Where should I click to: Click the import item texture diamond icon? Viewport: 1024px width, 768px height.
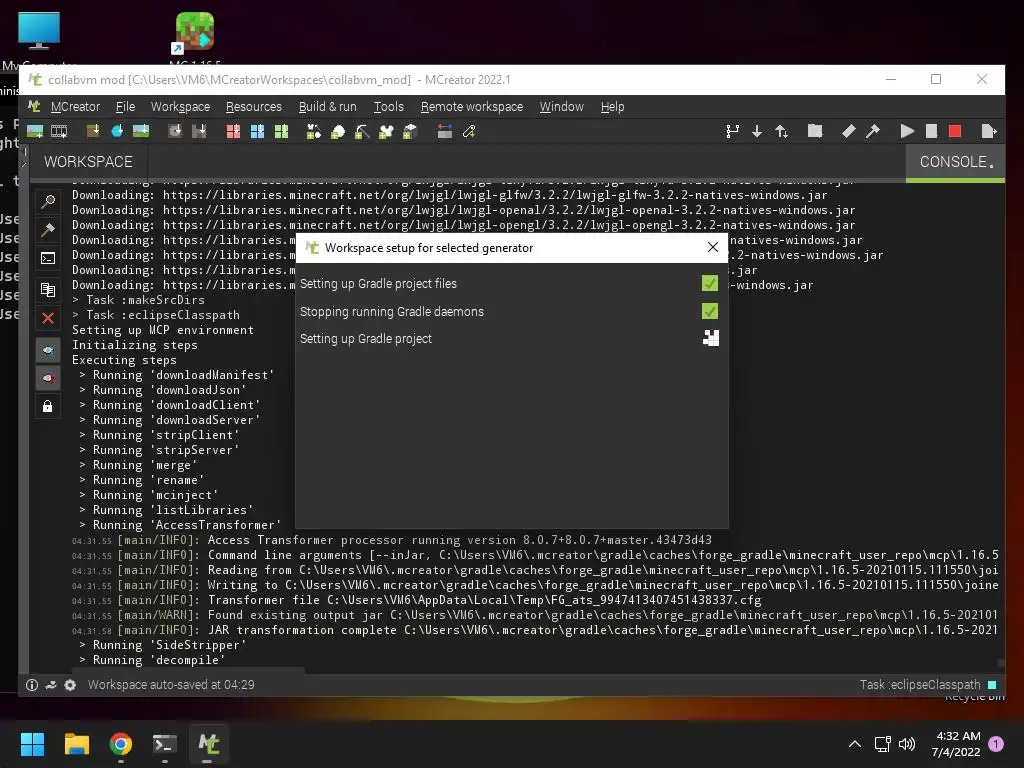click(117, 132)
